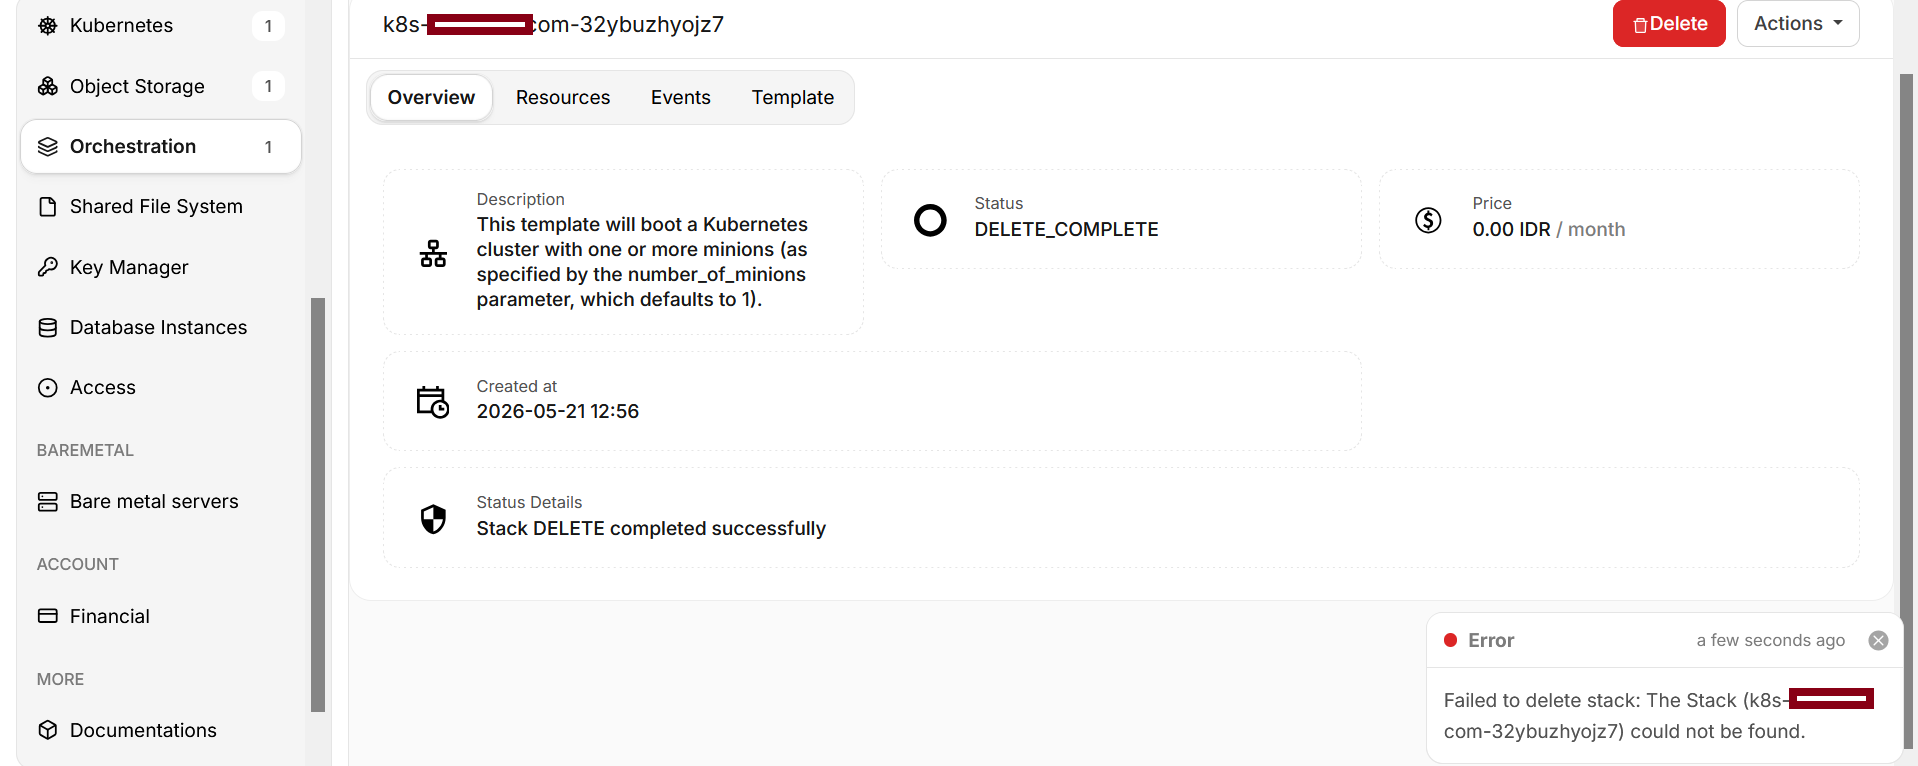The image size is (1918, 766).
Task: Click the Bare metal servers icon
Action: point(47,502)
